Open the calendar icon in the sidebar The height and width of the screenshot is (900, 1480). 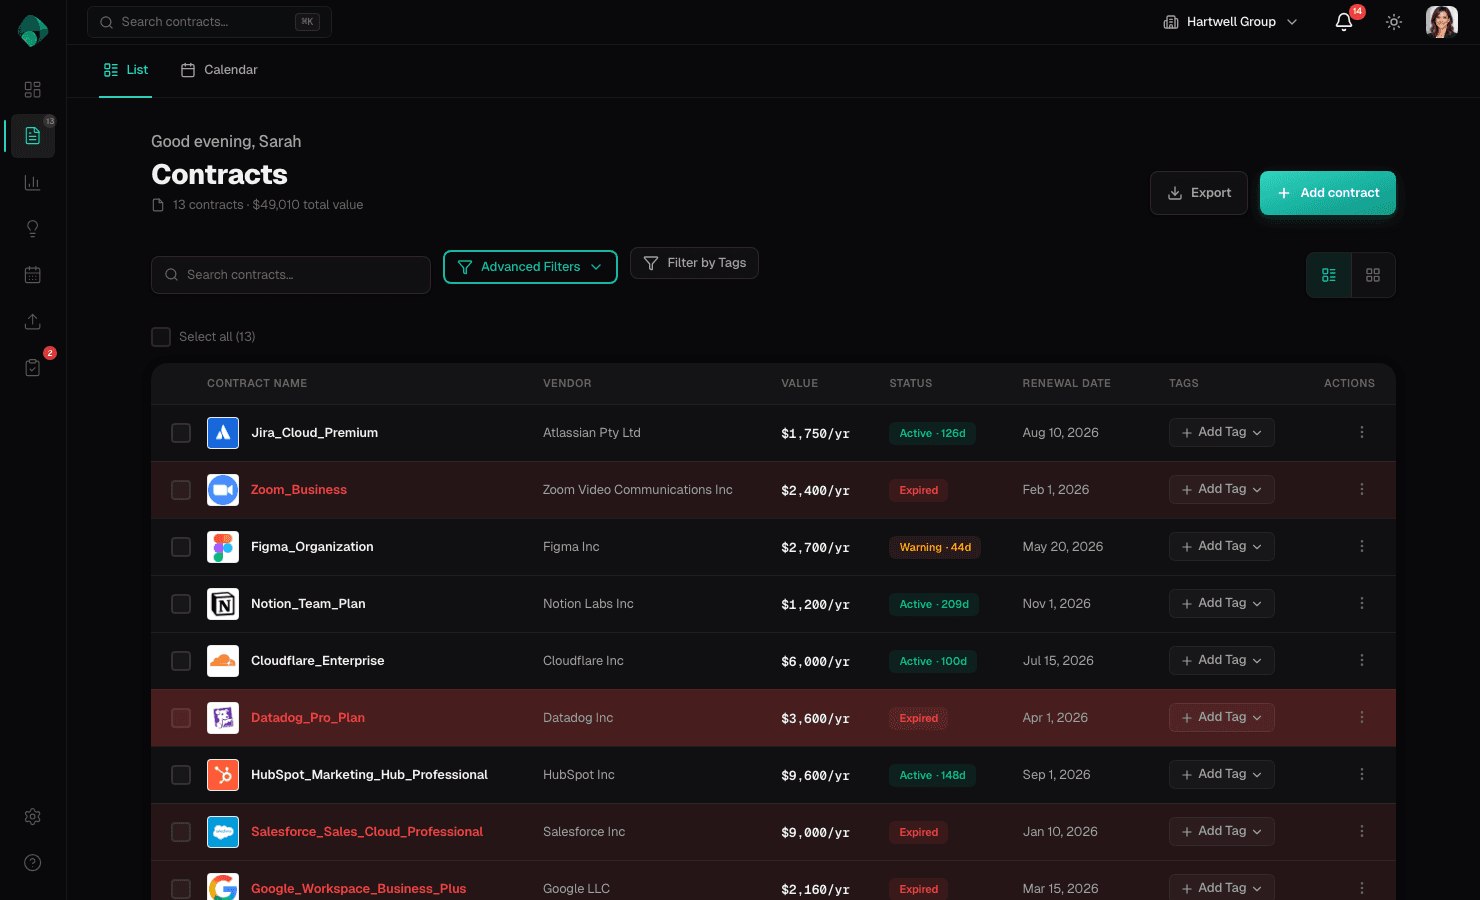[x=32, y=274]
